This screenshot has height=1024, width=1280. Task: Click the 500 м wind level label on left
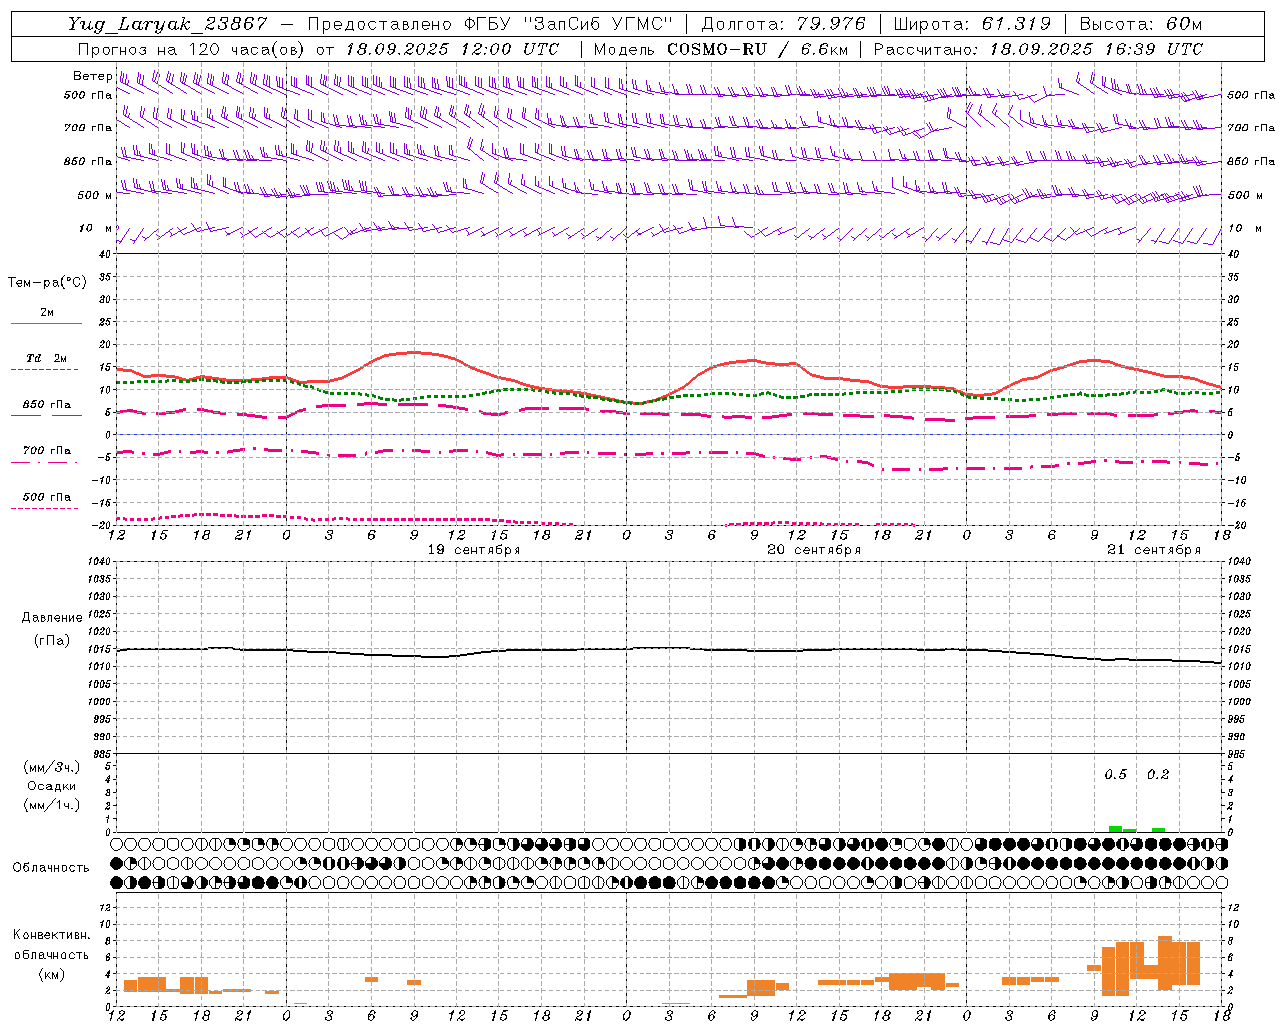95,195
